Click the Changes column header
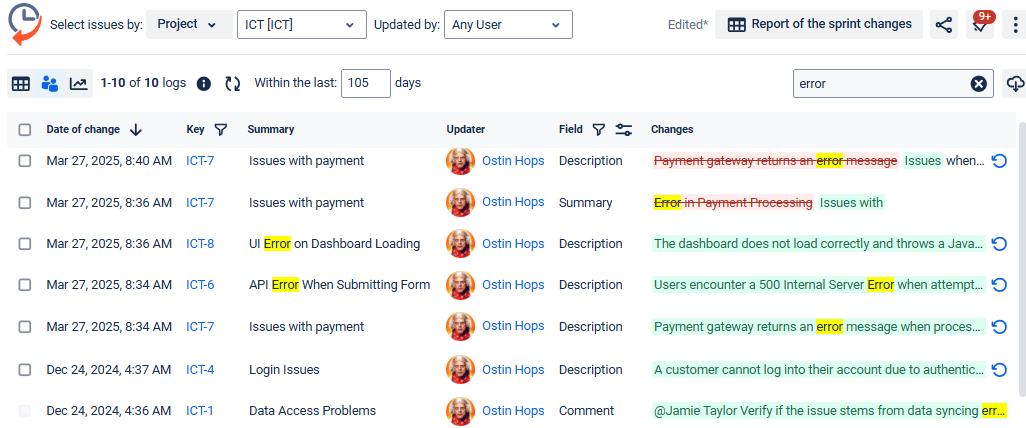The width and height of the screenshot is (1026, 428). pyautogui.click(x=672, y=130)
